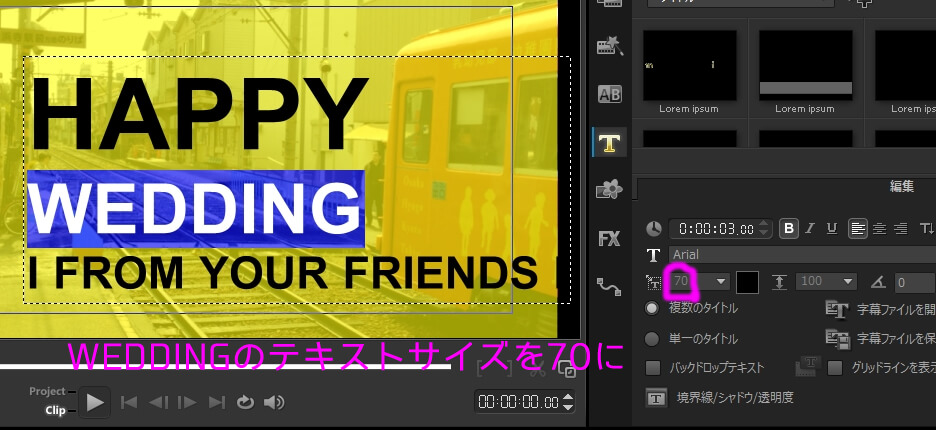The height and width of the screenshot is (430, 936).
Task: Align title text to the left
Action: [x=858, y=228]
